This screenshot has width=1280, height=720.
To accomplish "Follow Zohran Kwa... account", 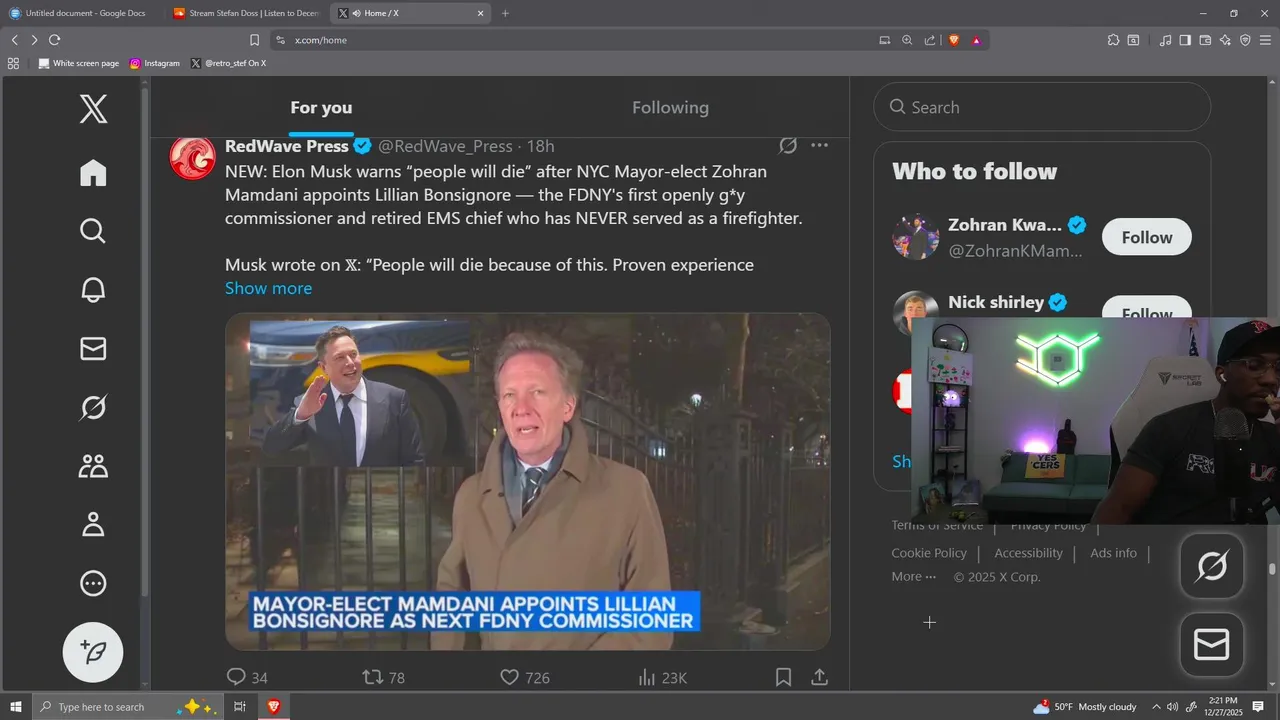I will pos(1146,237).
